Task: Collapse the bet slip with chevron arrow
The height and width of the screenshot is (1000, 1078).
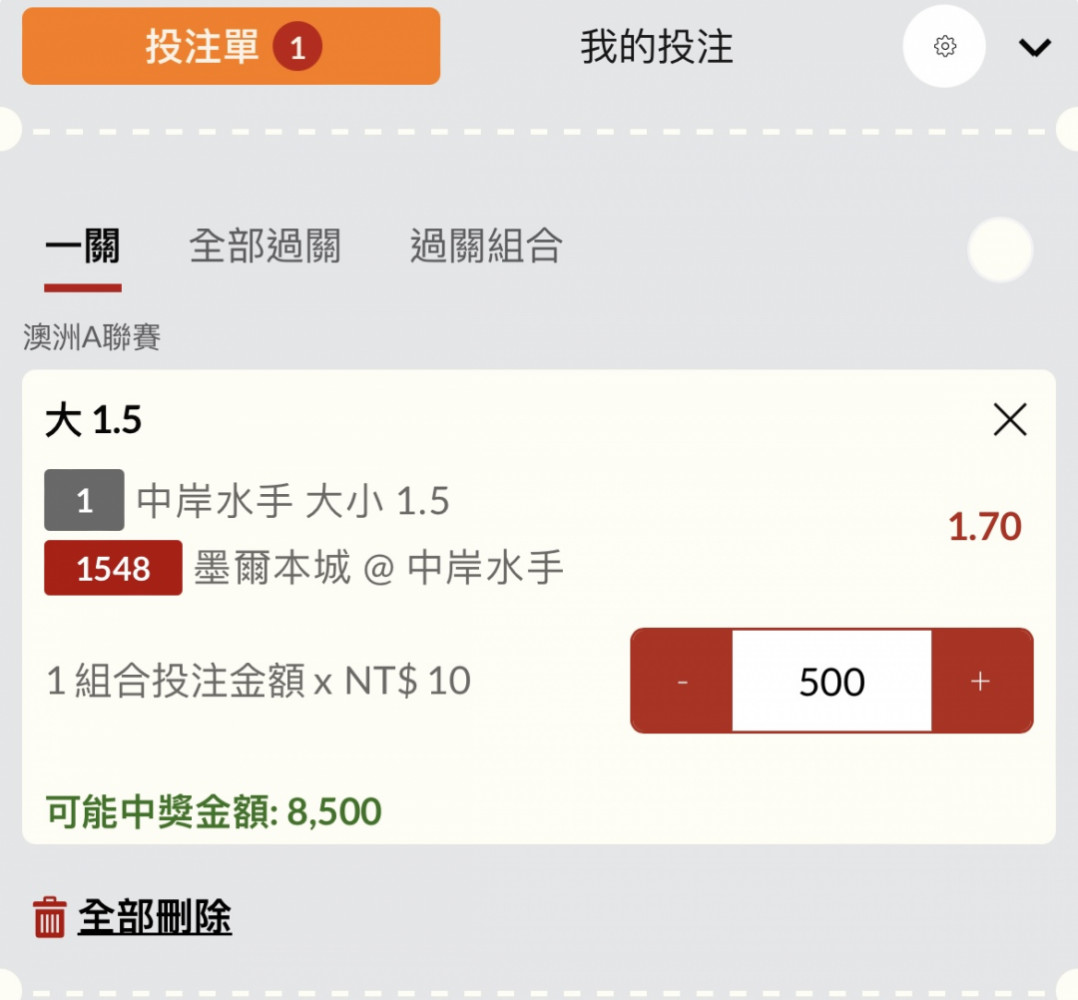Action: 1034,47
